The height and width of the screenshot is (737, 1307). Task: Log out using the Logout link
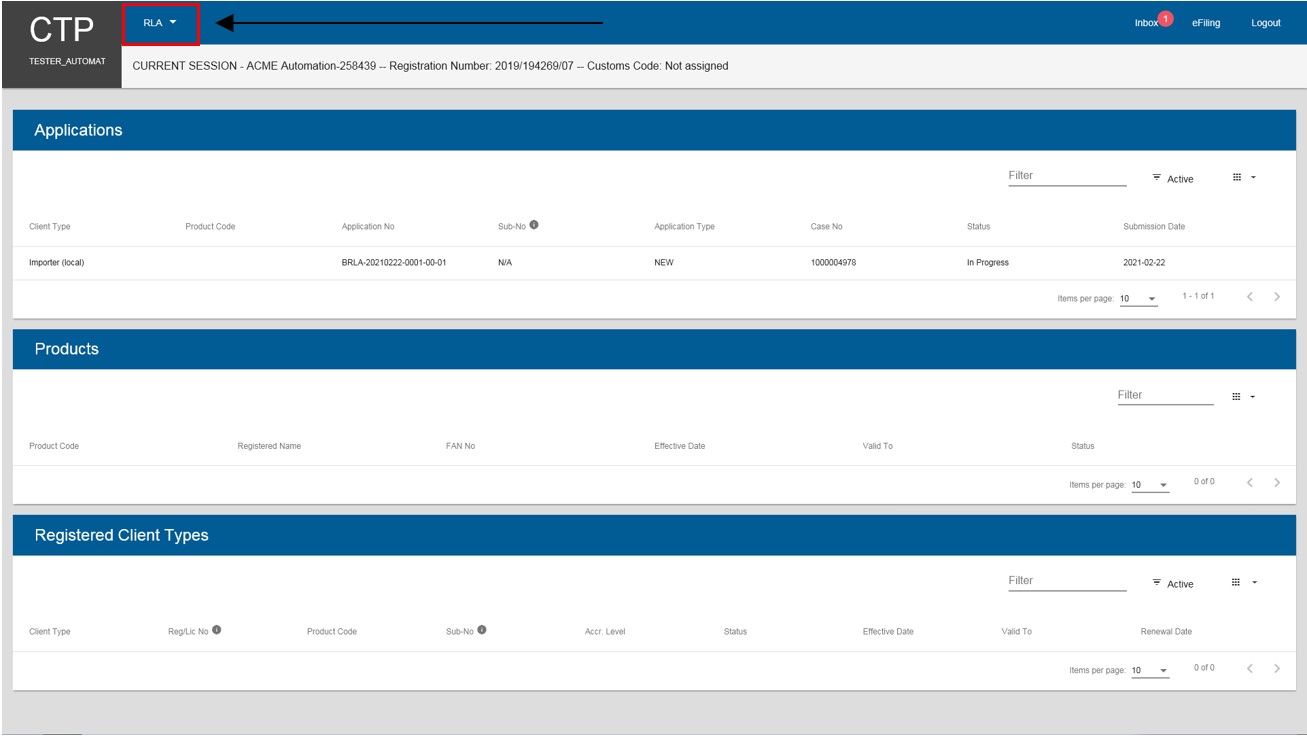tap(1265, 23)
